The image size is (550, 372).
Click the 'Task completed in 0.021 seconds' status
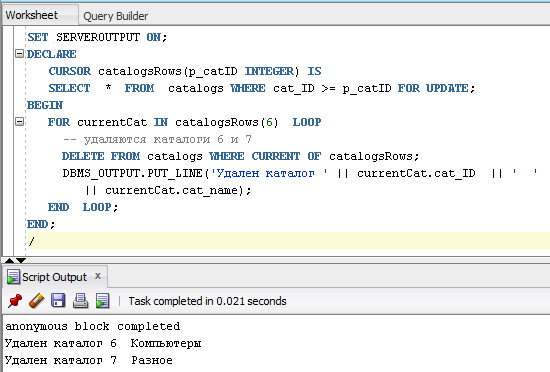click(207, 301)
